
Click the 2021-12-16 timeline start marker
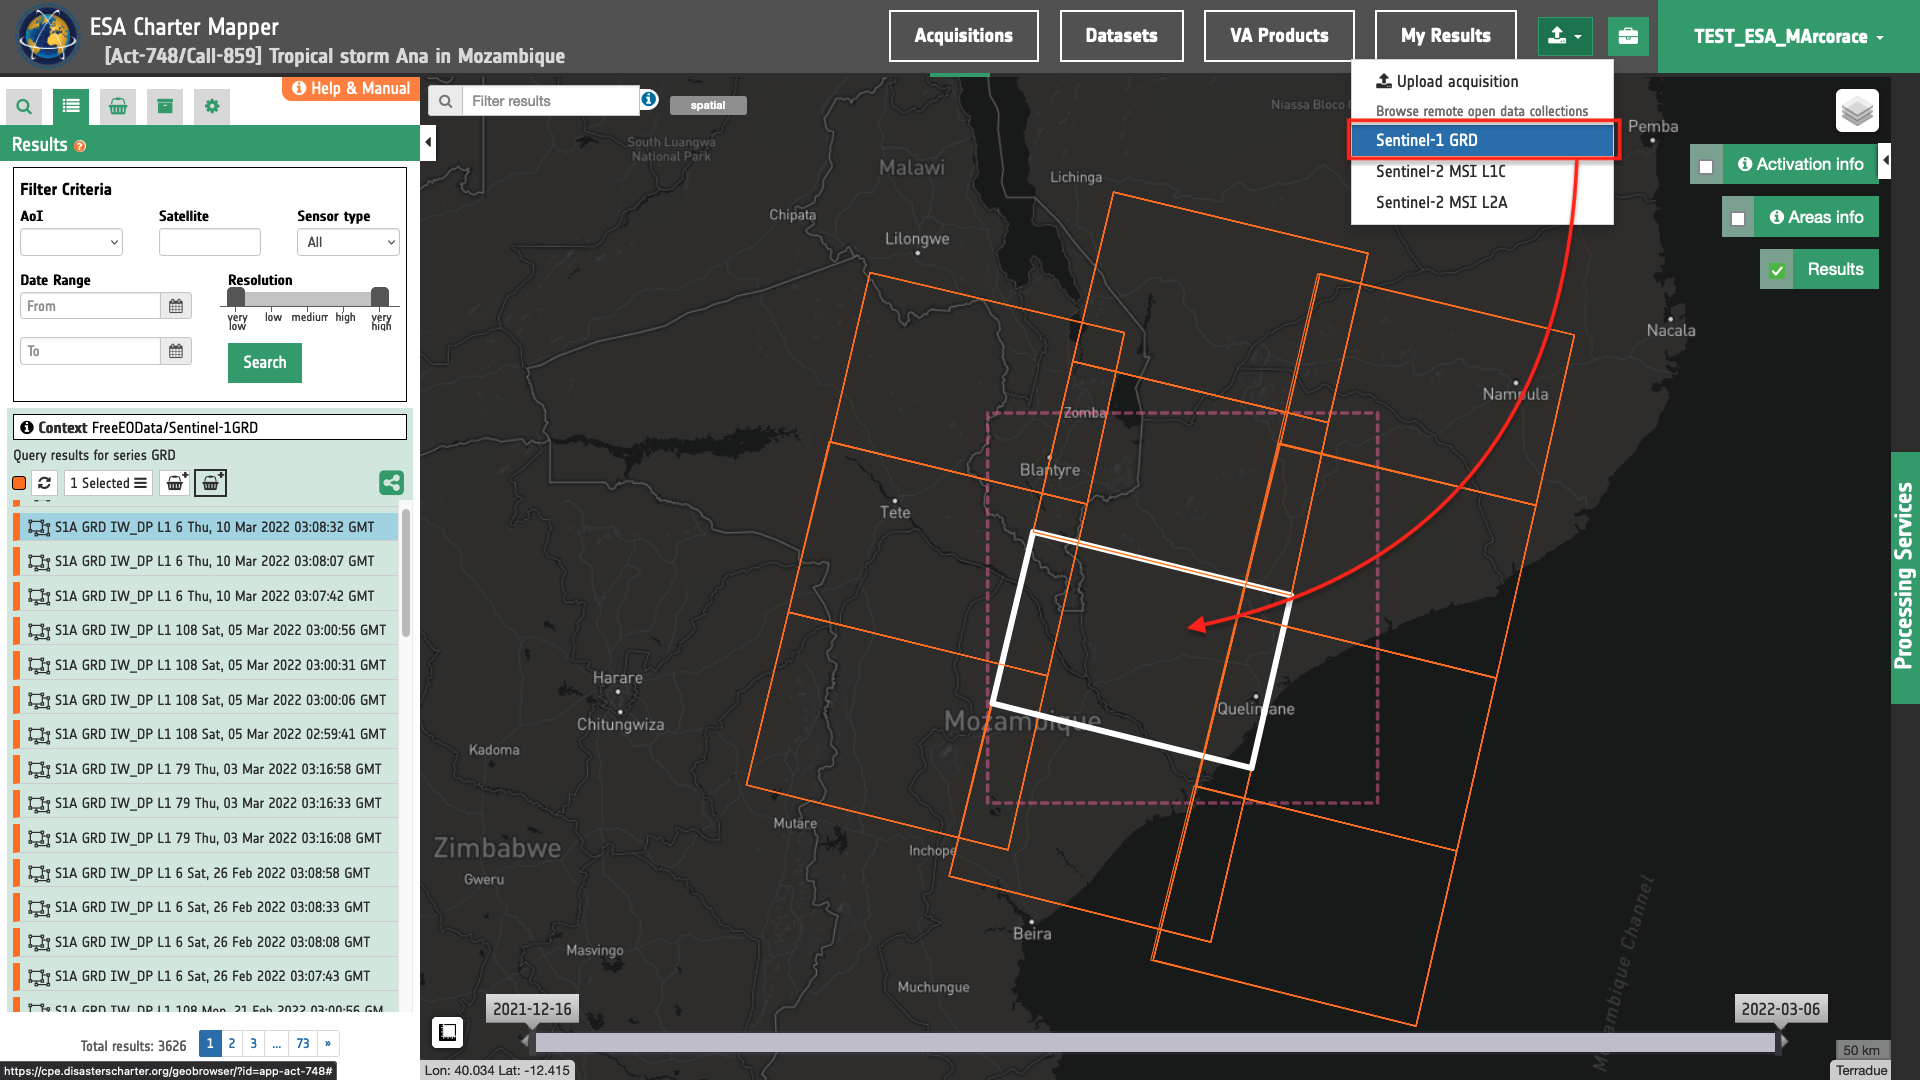coord(532,1009)
